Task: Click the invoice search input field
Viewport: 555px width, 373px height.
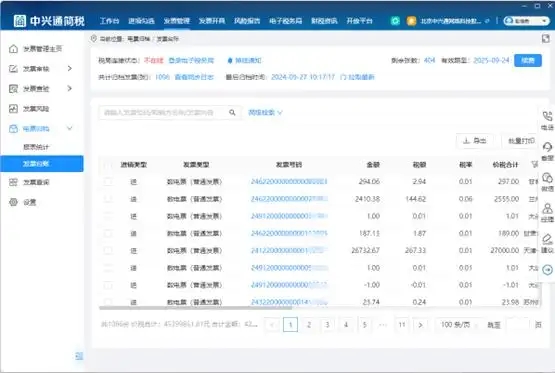Action: (x=163, y=113)
